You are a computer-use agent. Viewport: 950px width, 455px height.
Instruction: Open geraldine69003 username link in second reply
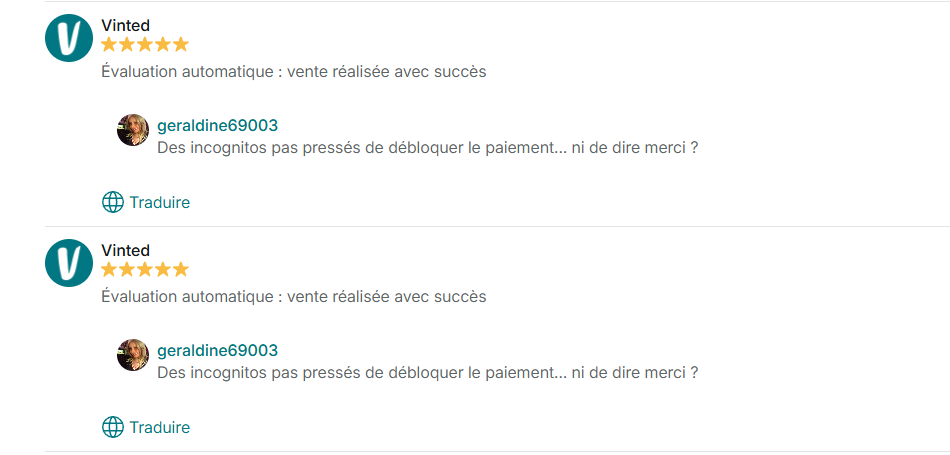click(x=218, y=351)
